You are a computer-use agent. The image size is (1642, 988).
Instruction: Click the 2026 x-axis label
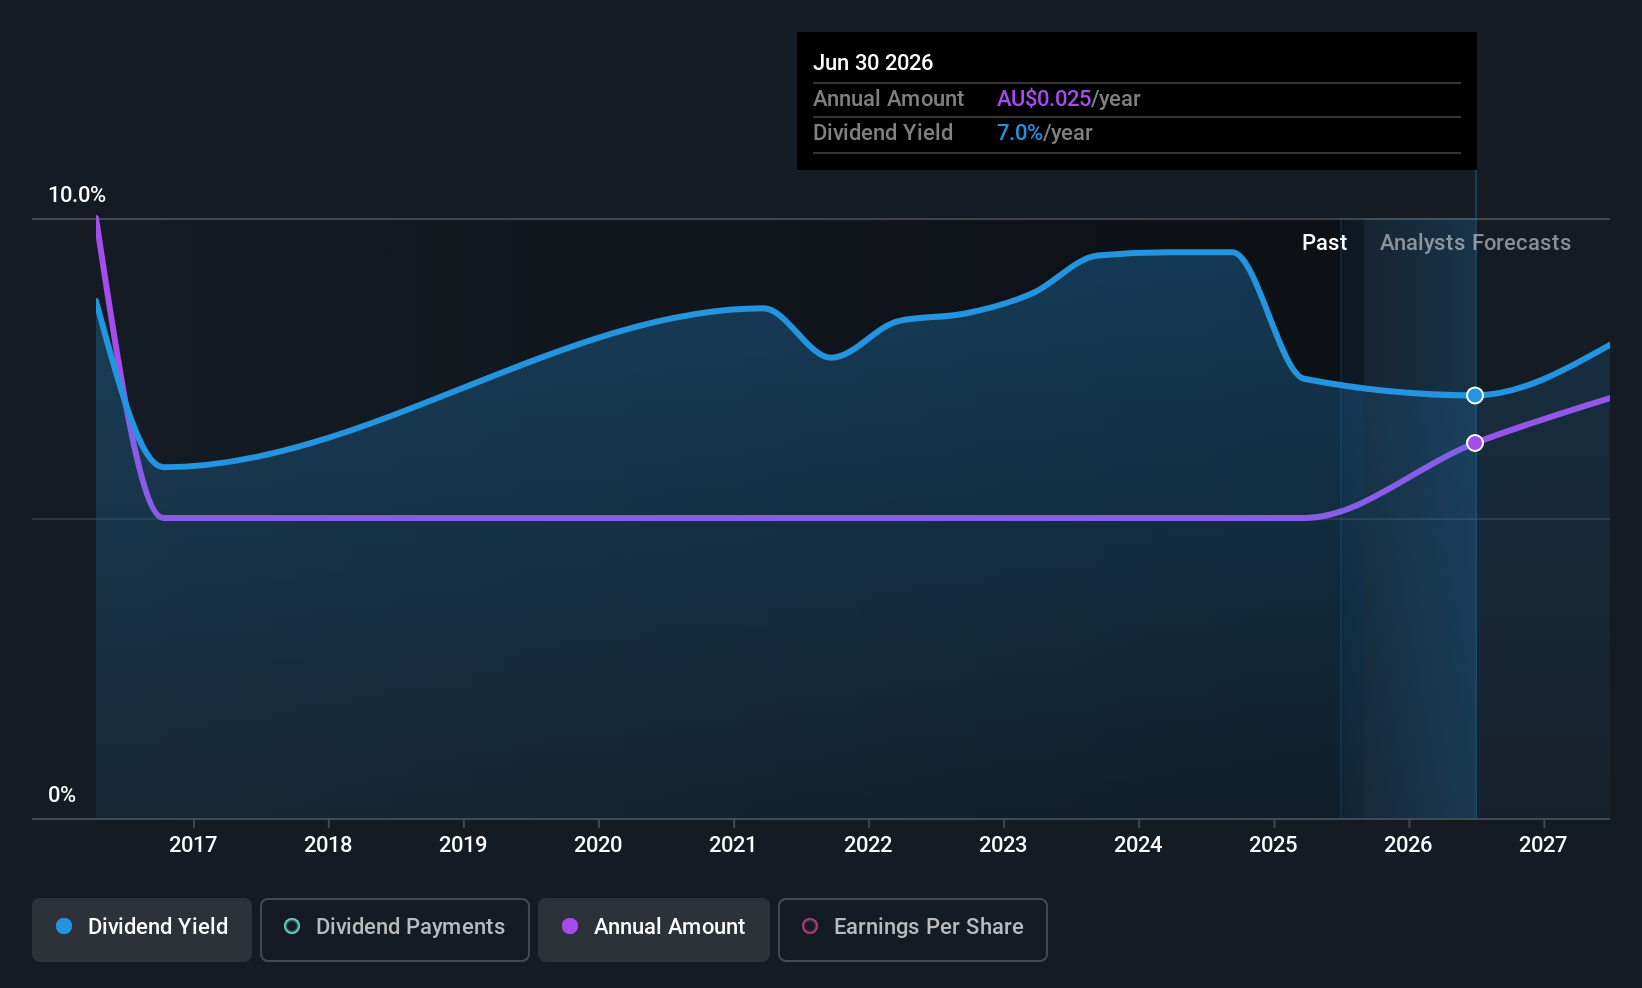click(1408, 845)
